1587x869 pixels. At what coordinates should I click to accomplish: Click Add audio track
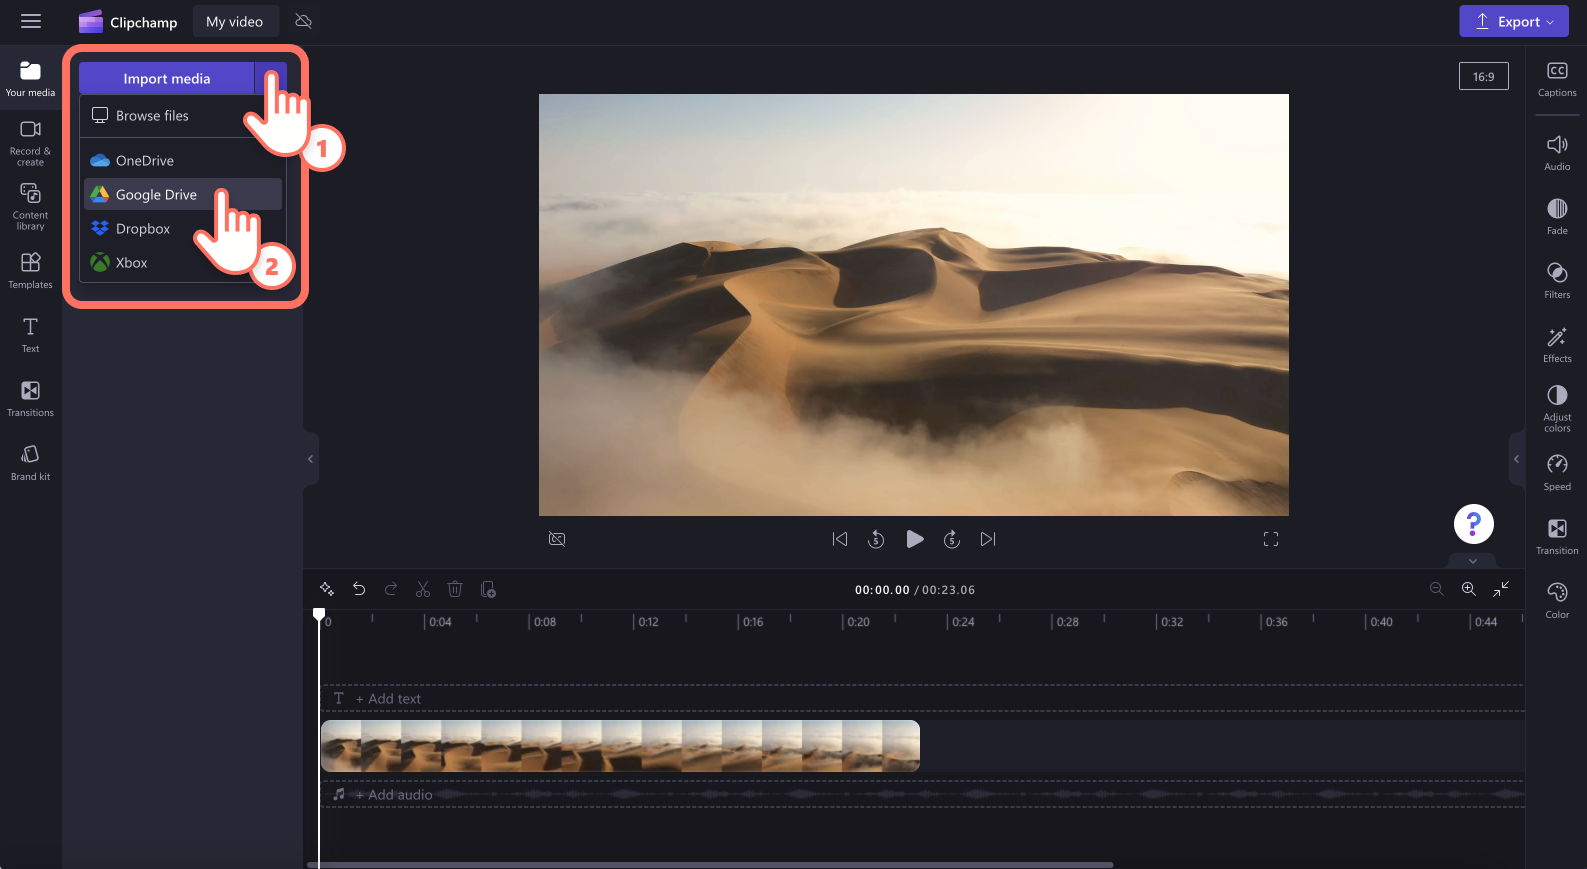pos(394,795)
